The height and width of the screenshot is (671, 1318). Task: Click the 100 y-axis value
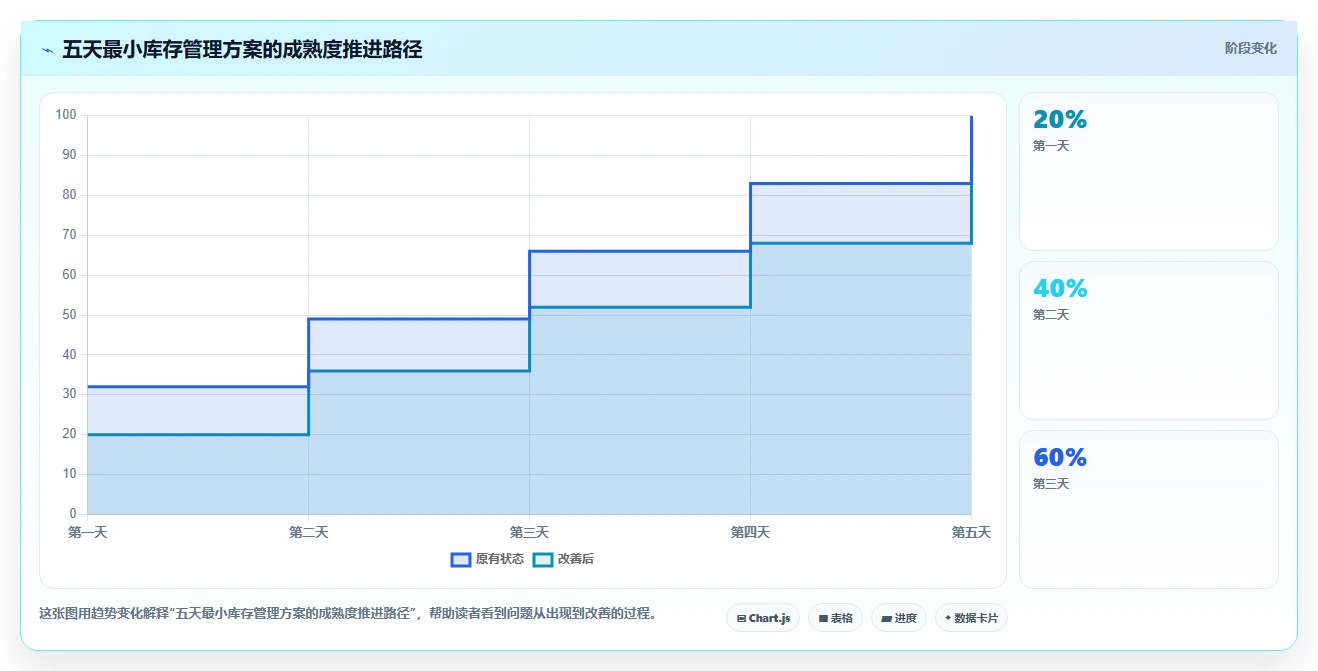[66, 115]
